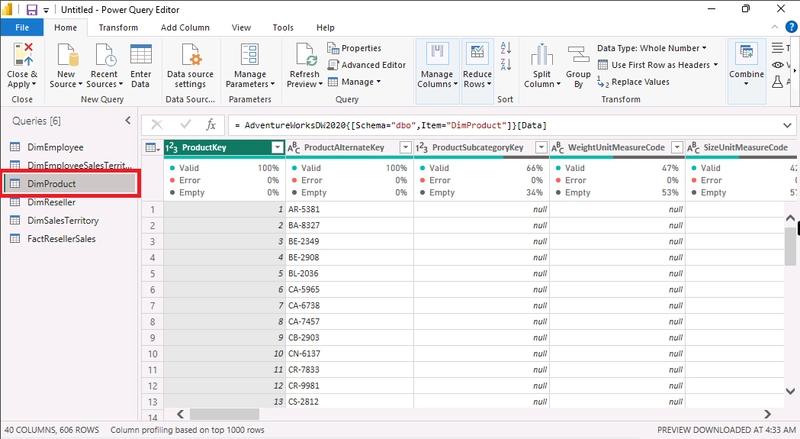Click the Manage Parameters icon

pyautogui.click(x=250, y=55)
